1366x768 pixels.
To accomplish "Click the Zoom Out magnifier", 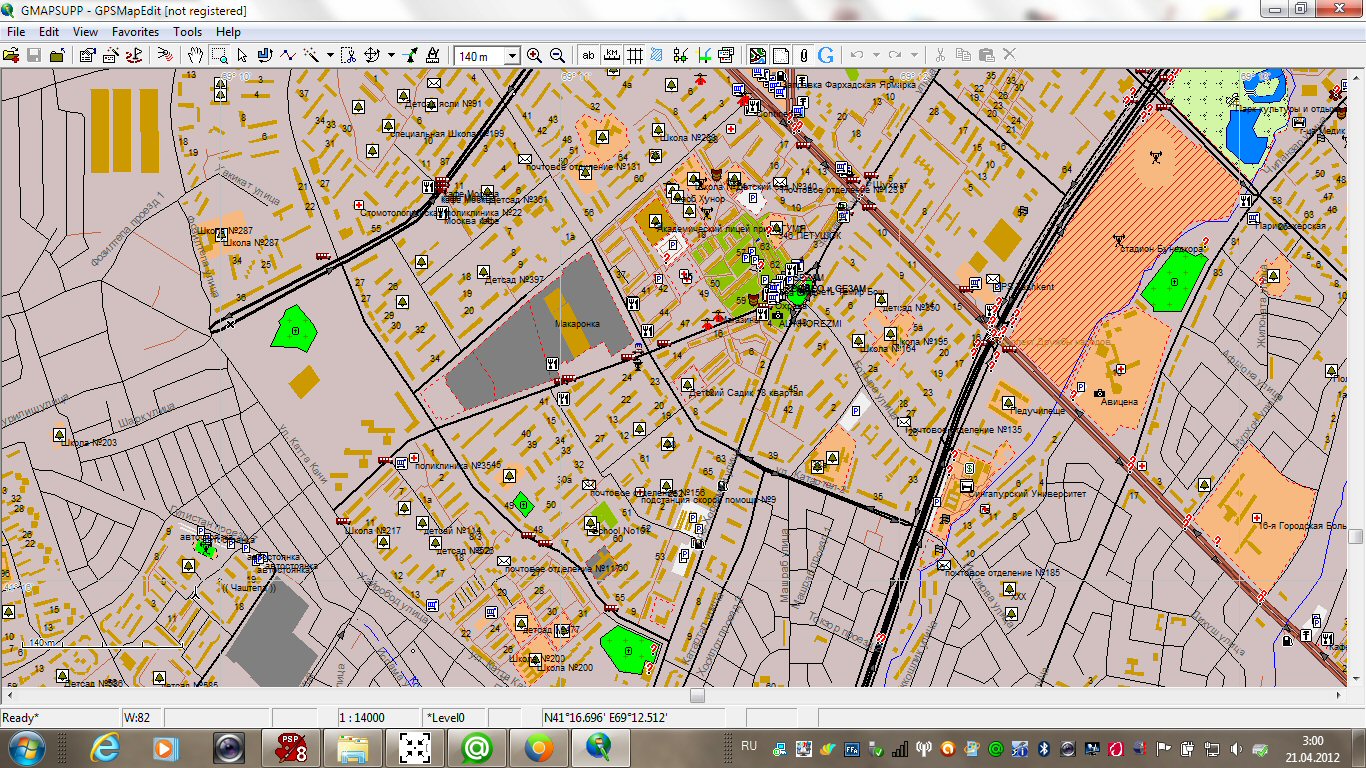I will point(557,55).
